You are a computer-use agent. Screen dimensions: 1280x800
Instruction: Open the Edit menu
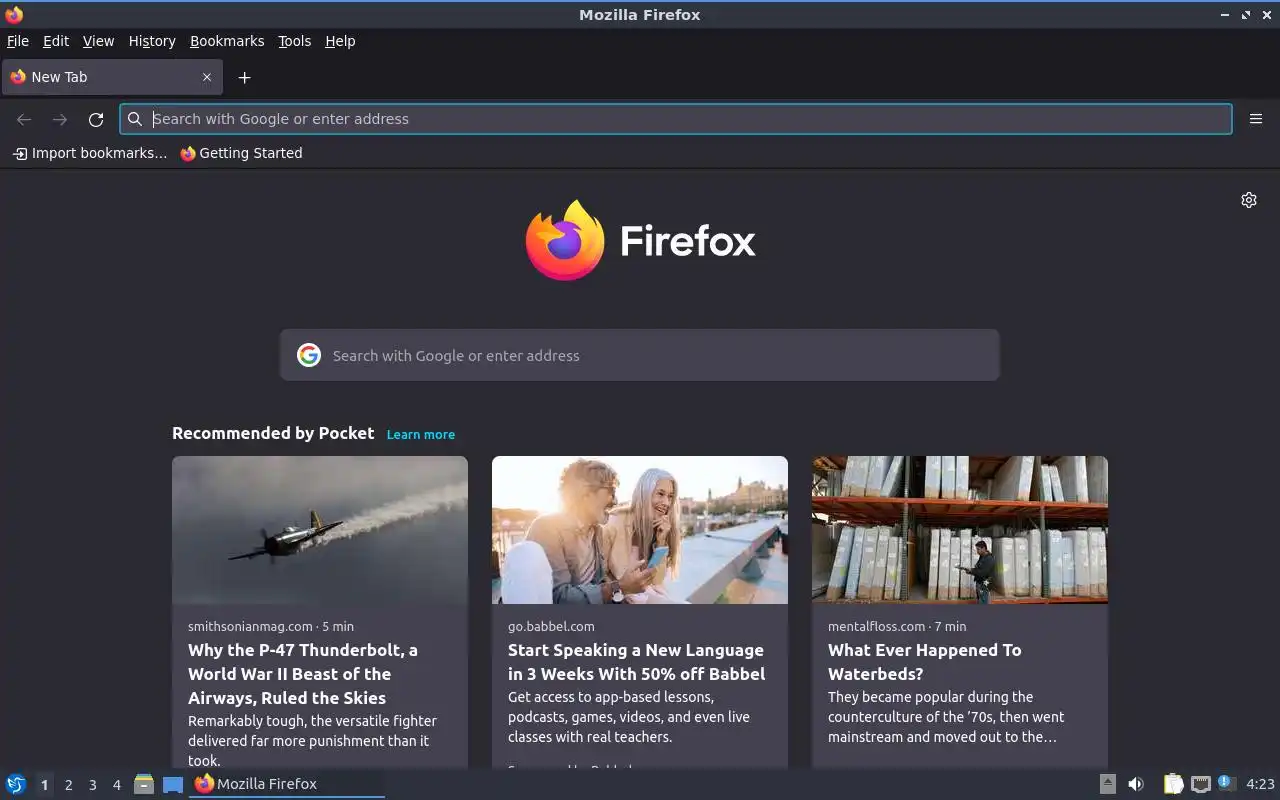pos(56,41)
